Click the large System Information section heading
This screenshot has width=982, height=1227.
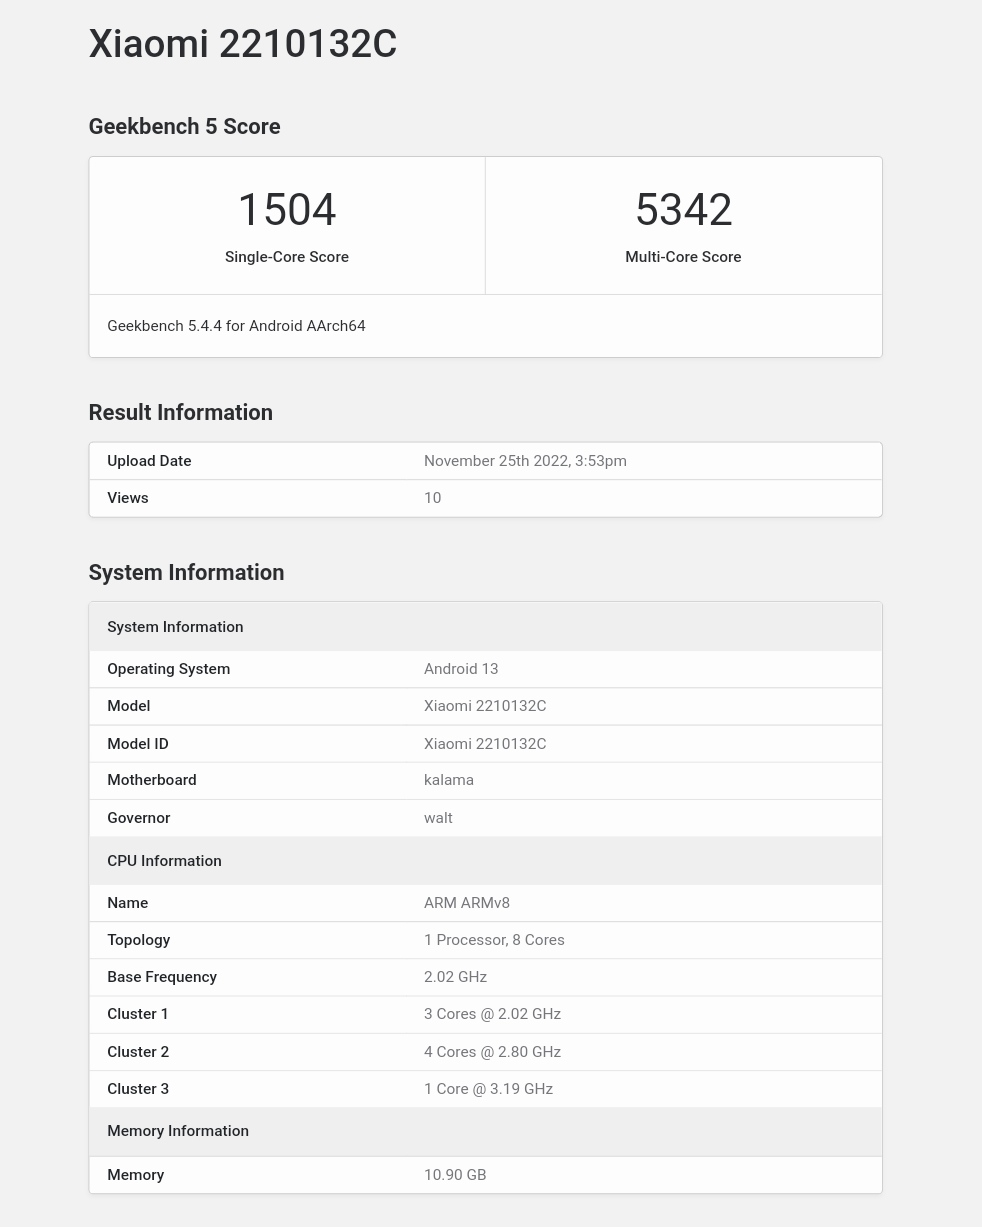coord(186,573)
